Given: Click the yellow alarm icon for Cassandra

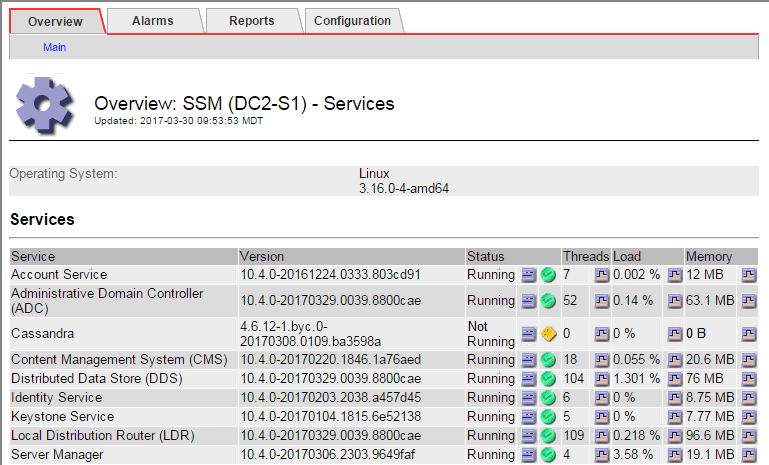Looking at the screenshot, I should point(548,333).
